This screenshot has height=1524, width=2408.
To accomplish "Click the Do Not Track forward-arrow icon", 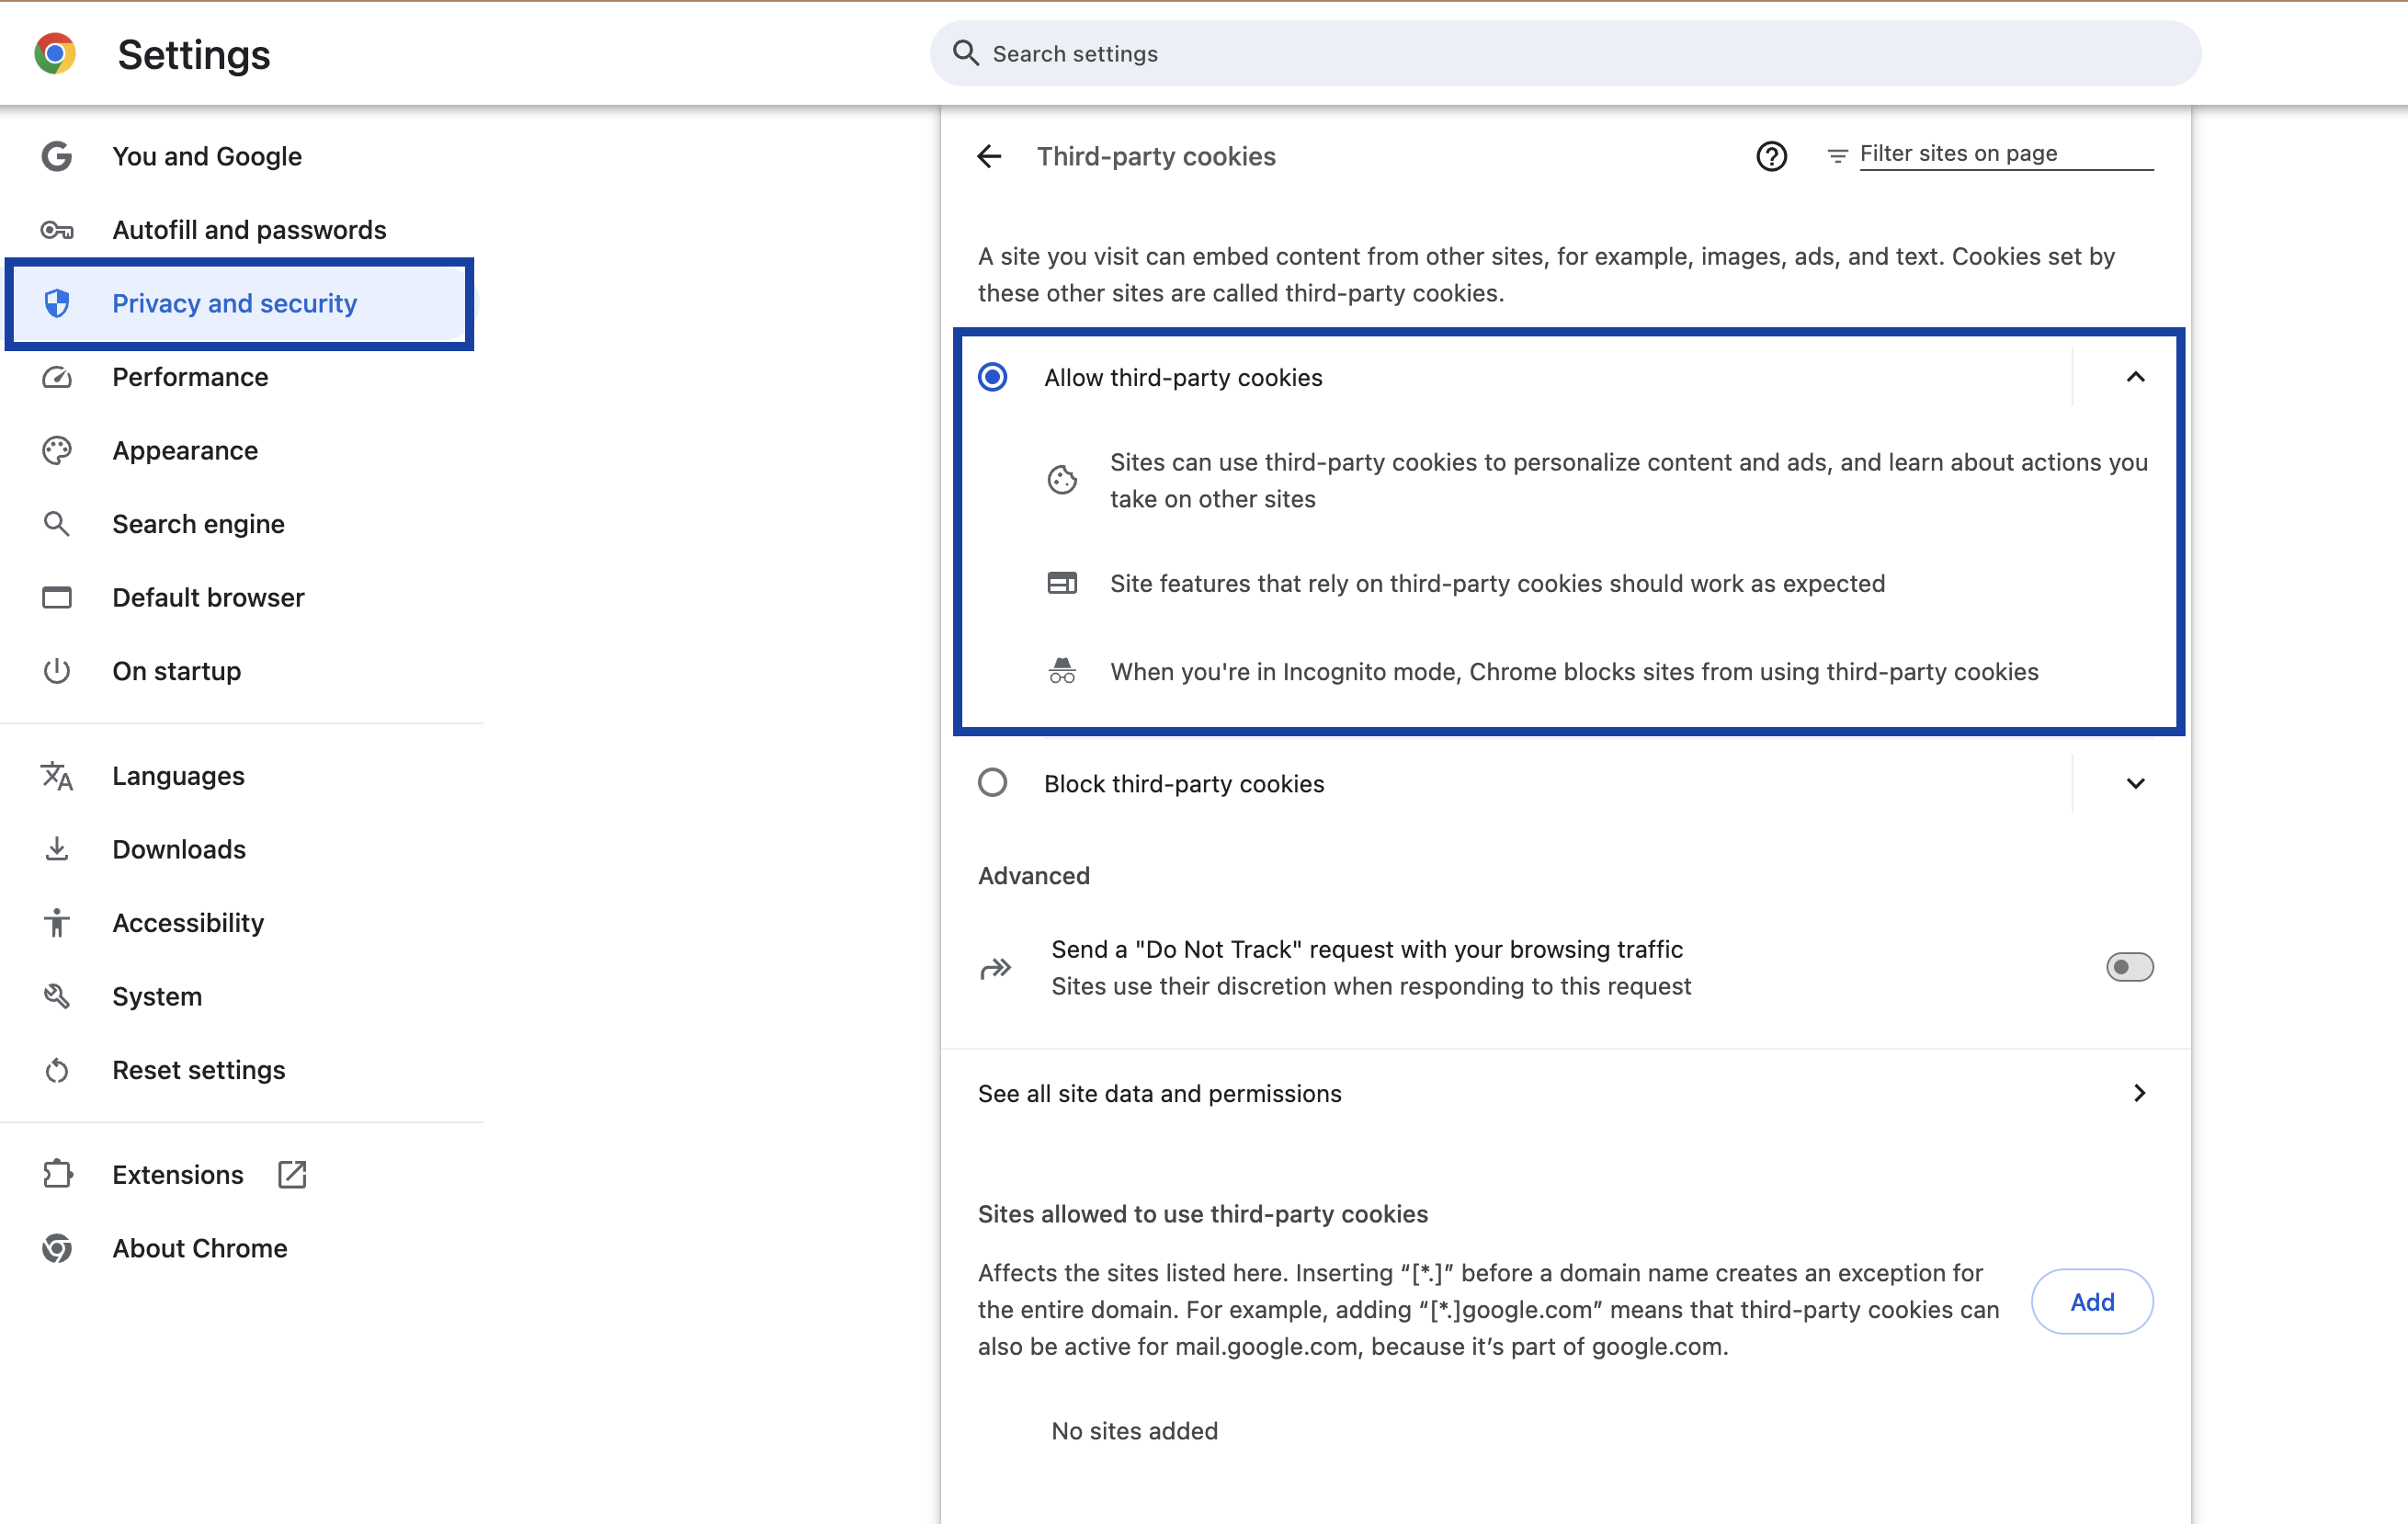I will pos(996,968).
